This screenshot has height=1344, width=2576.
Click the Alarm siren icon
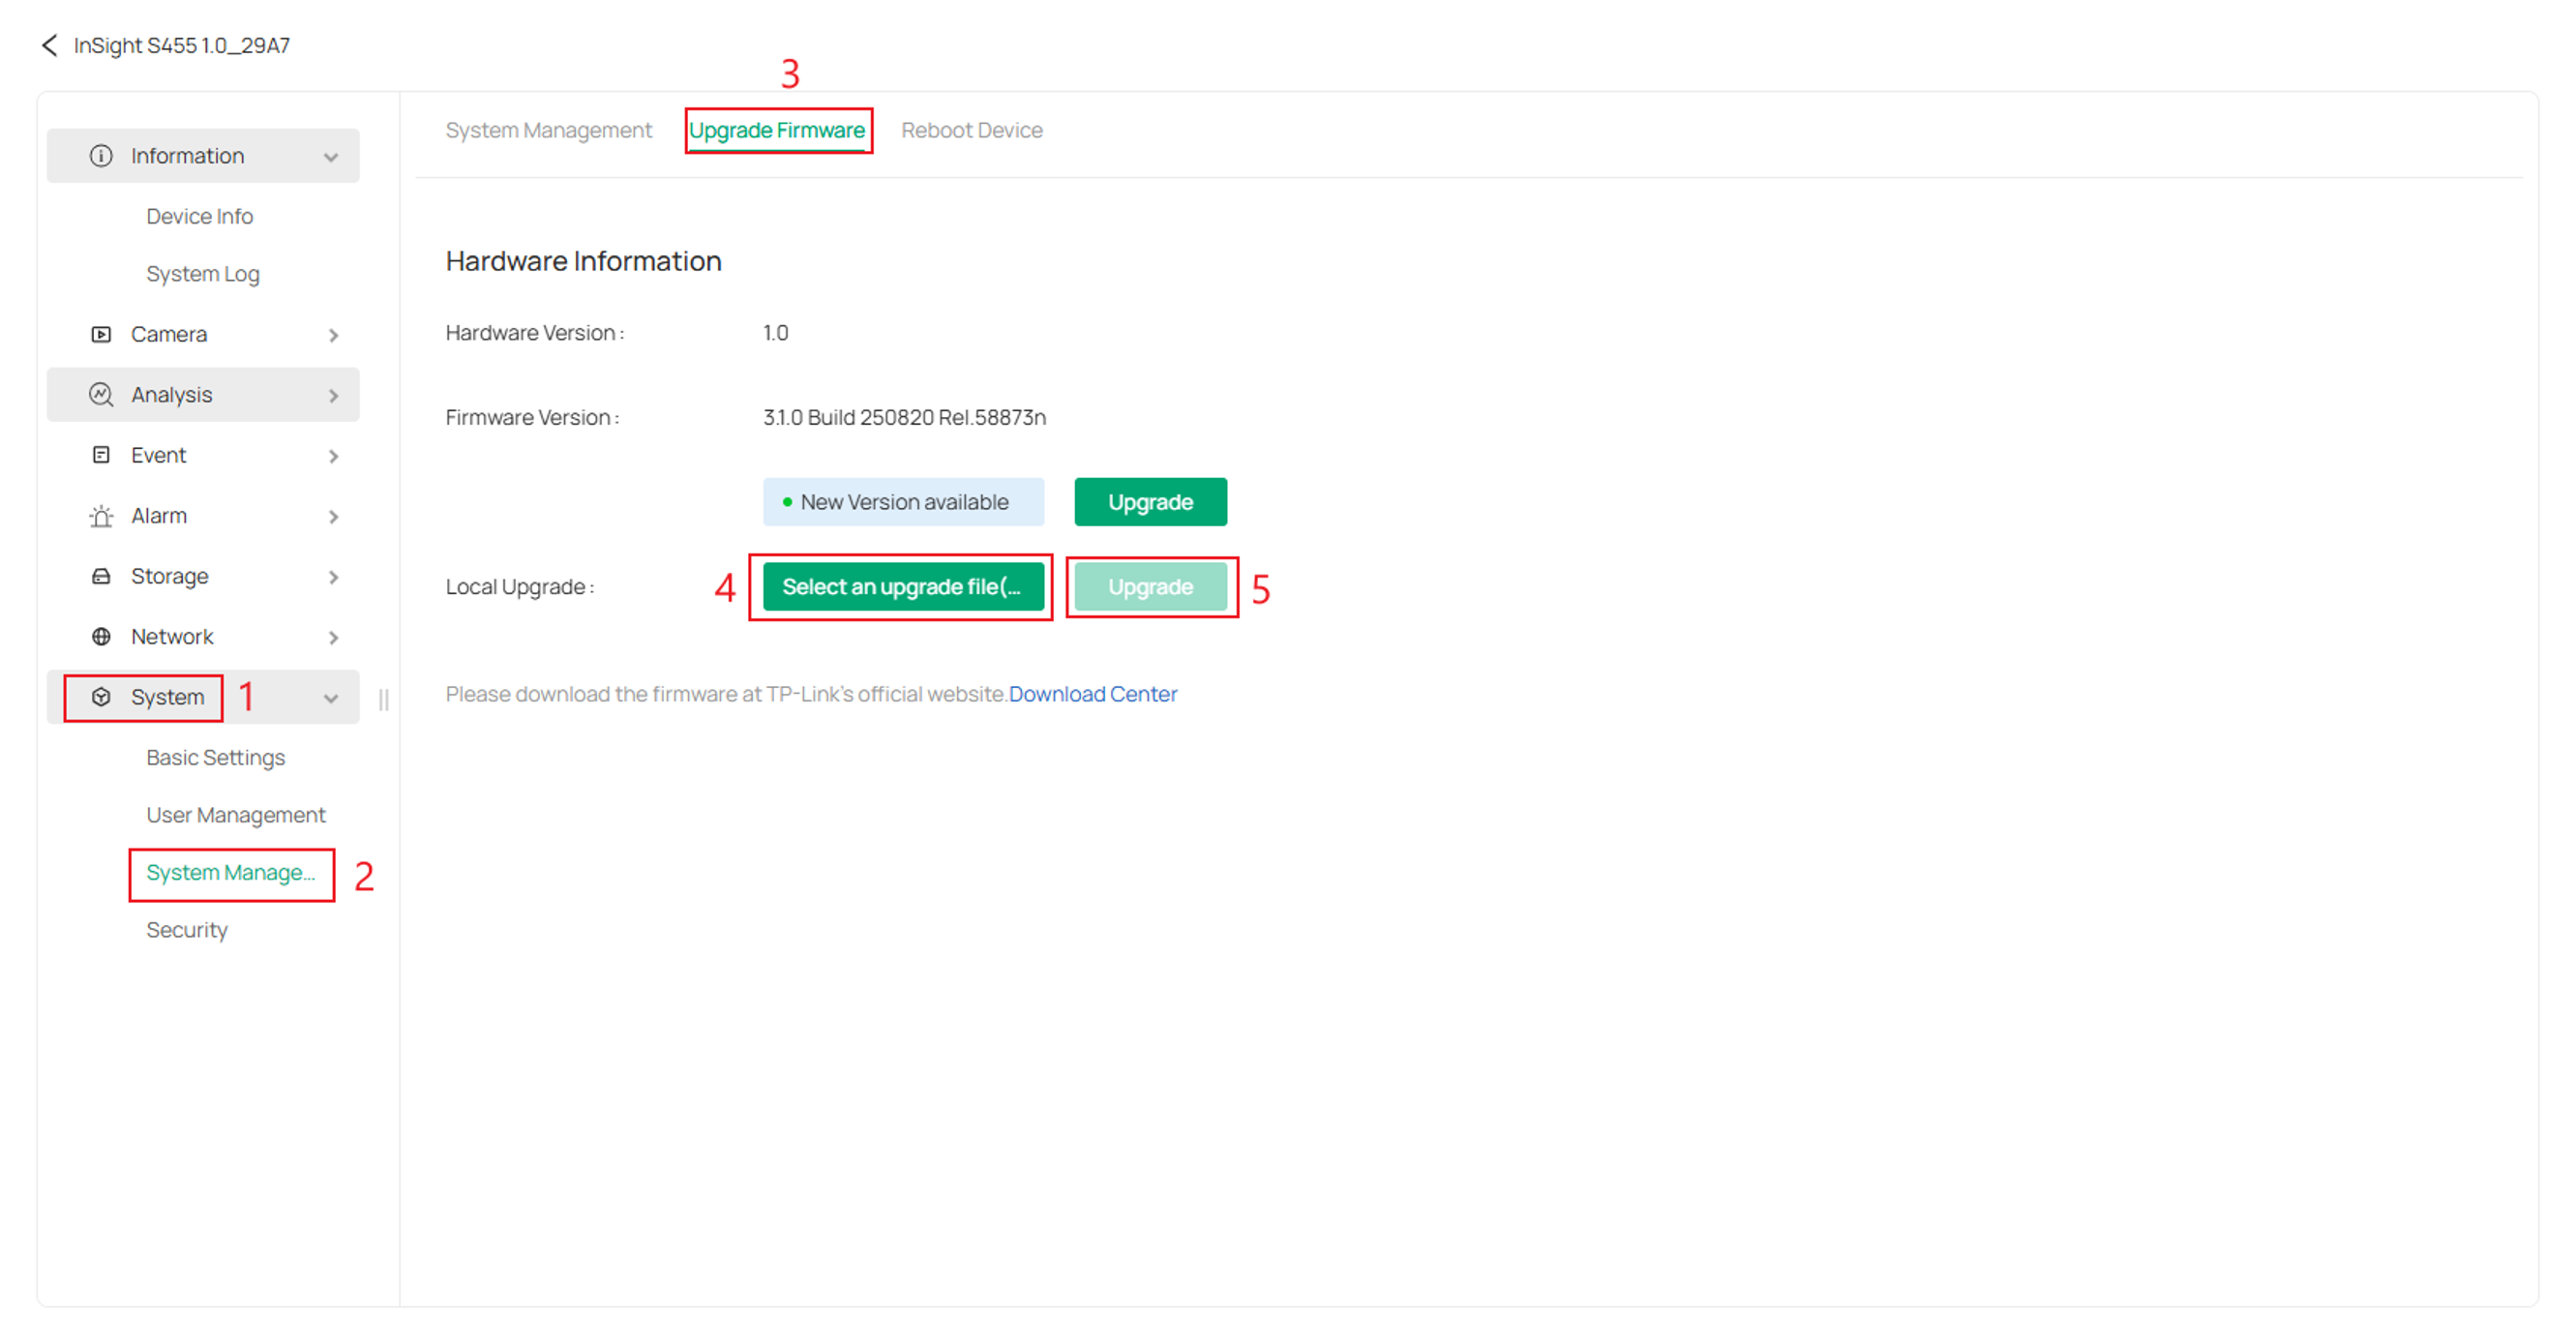pos(101,516)
